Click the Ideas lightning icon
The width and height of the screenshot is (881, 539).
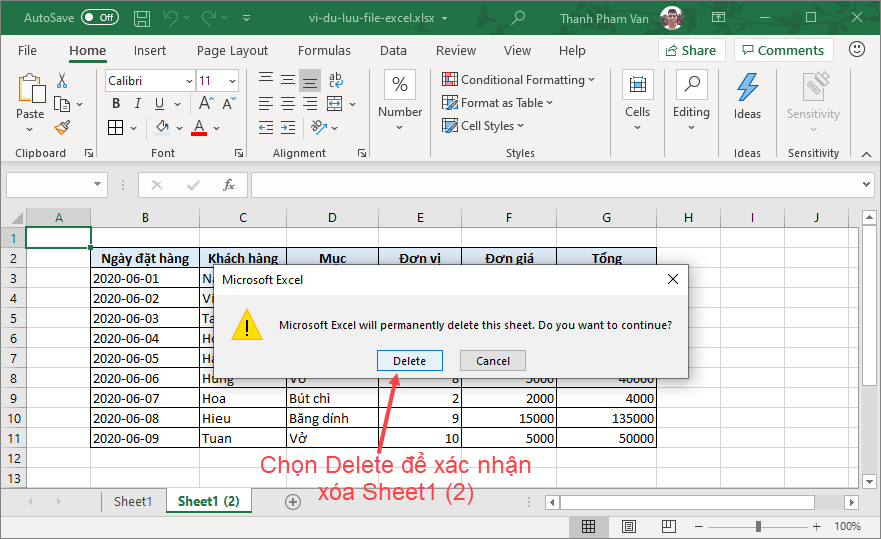747,87
